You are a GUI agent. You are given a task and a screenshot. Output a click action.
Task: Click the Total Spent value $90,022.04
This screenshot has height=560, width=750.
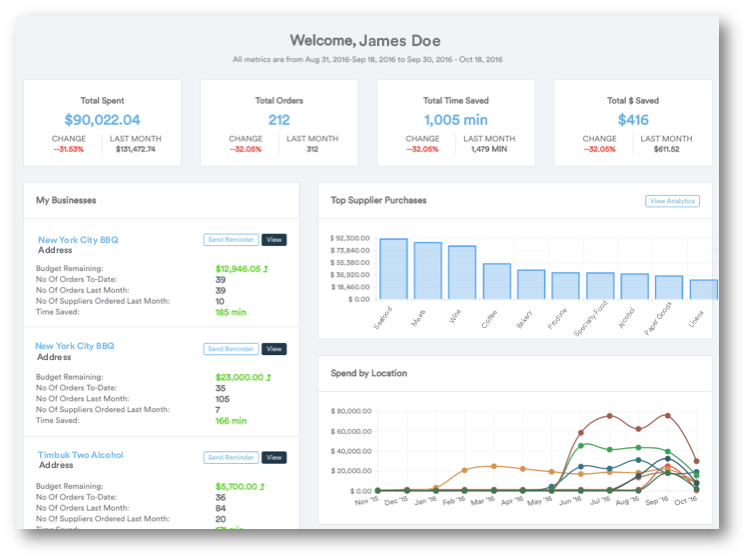coord(102,120)
